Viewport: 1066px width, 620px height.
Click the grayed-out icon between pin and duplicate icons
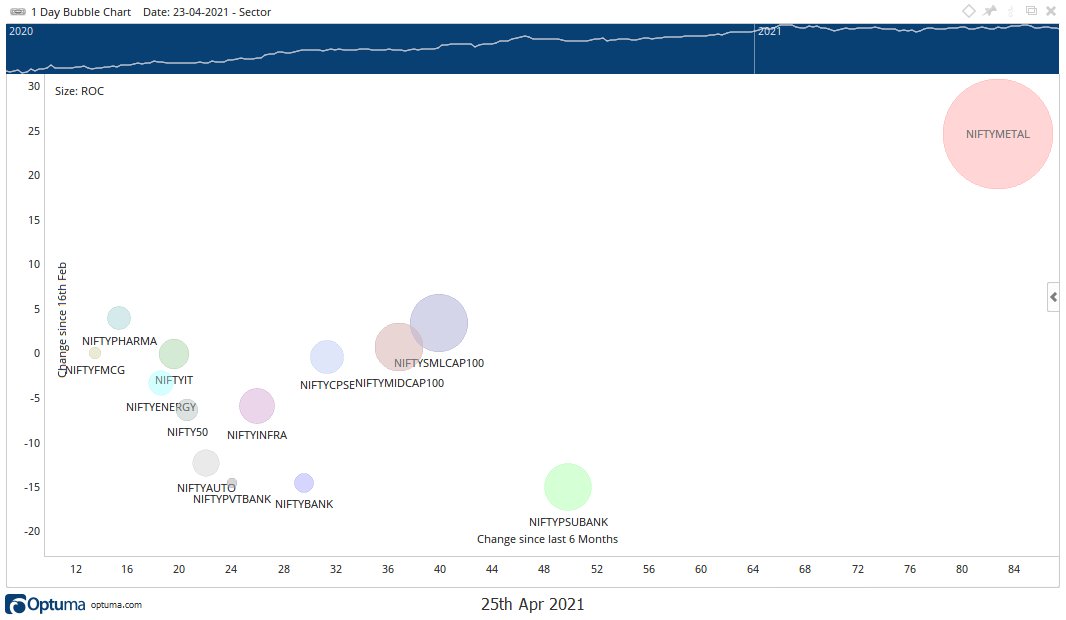[1012, 10]
